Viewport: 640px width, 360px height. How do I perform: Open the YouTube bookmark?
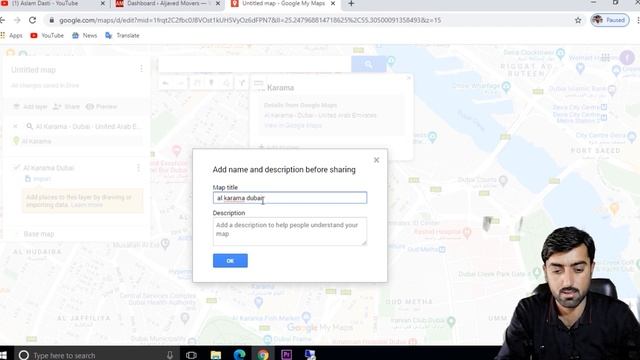(47, 36)
